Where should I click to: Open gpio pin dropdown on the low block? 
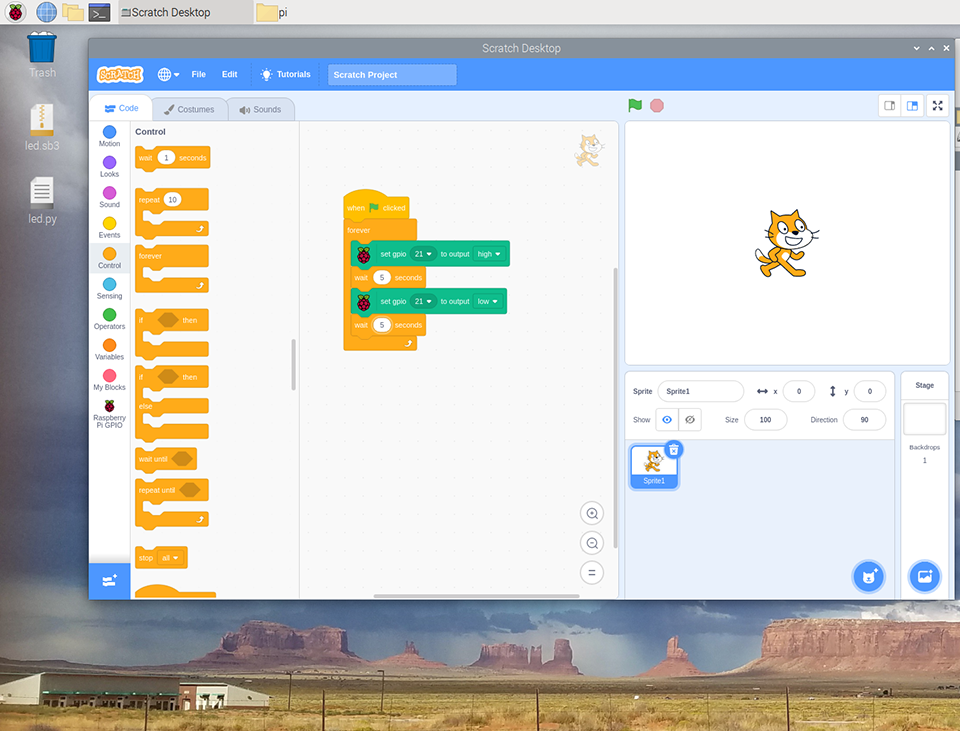pyautogui.click(x=423, y=301)
